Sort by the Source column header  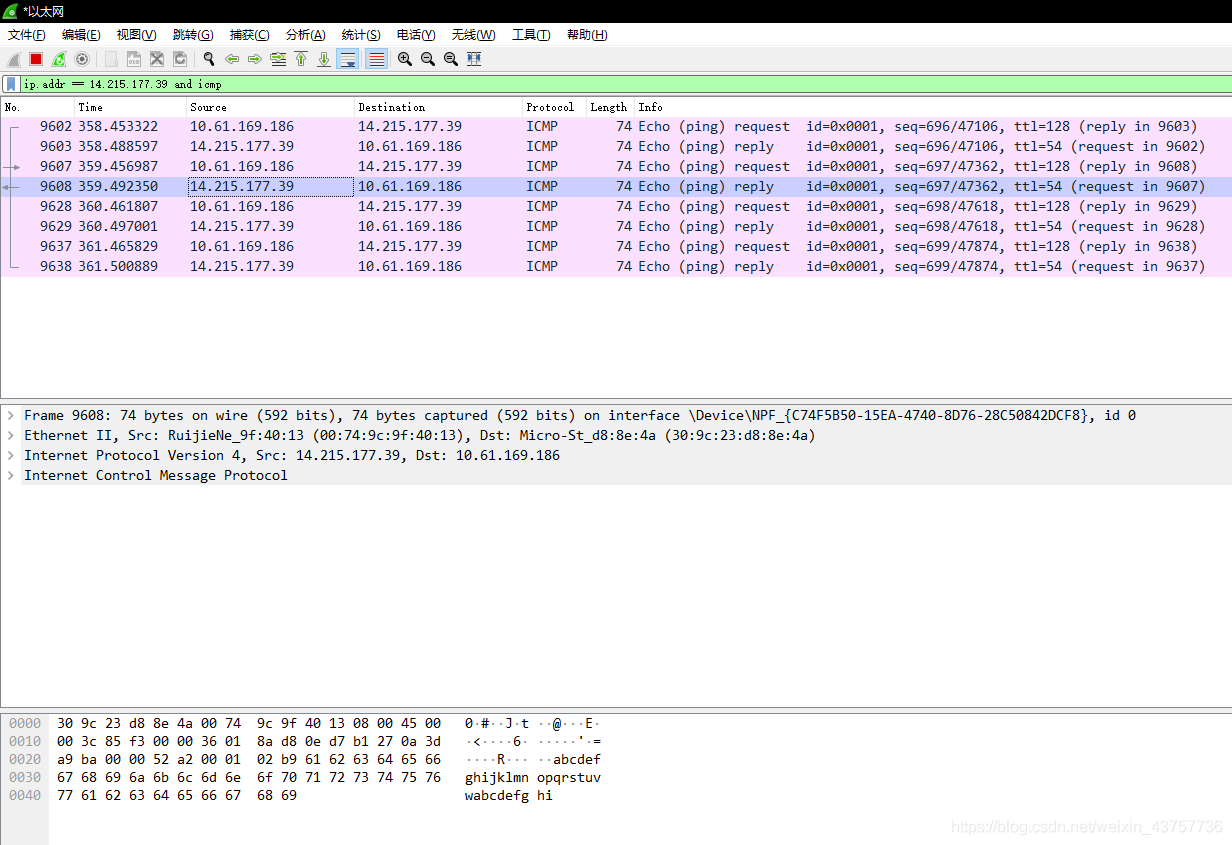(x=271, y=107)
